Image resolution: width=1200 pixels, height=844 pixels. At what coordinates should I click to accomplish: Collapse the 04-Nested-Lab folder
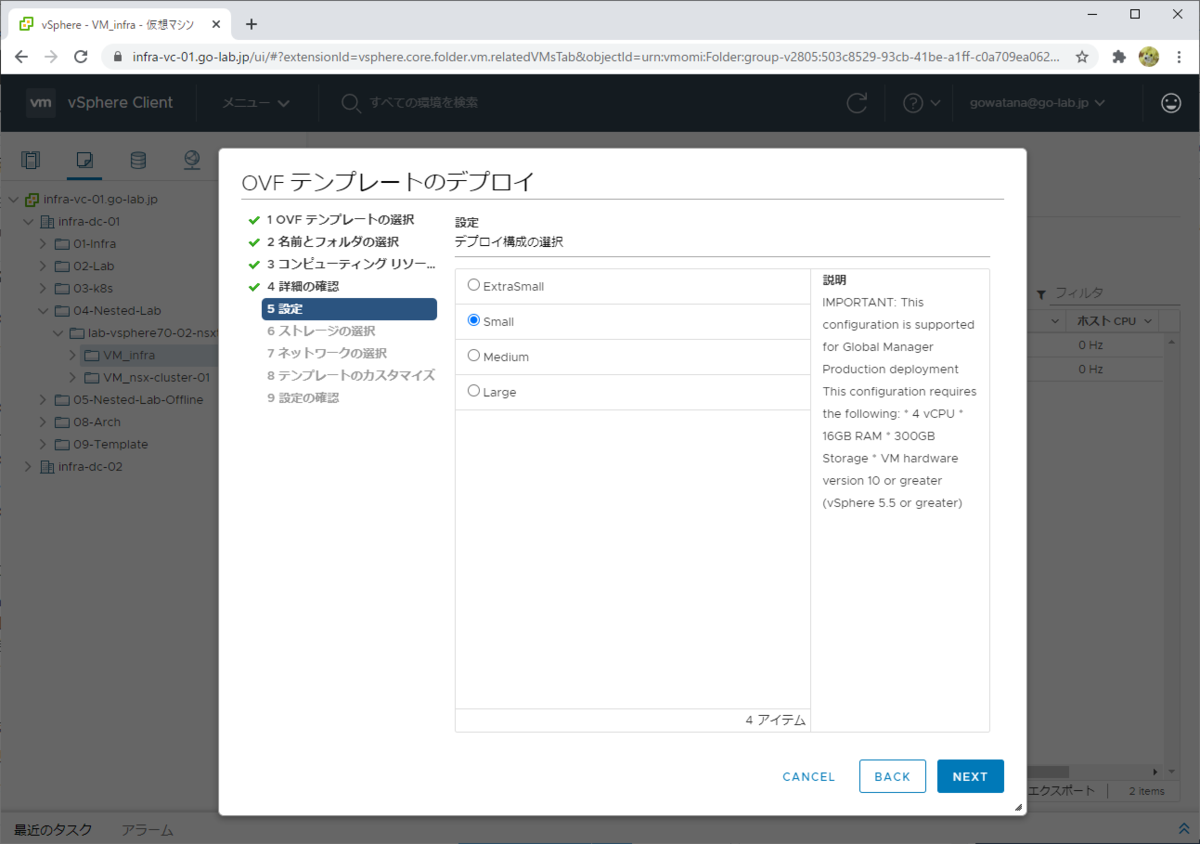tap(43, 311)
